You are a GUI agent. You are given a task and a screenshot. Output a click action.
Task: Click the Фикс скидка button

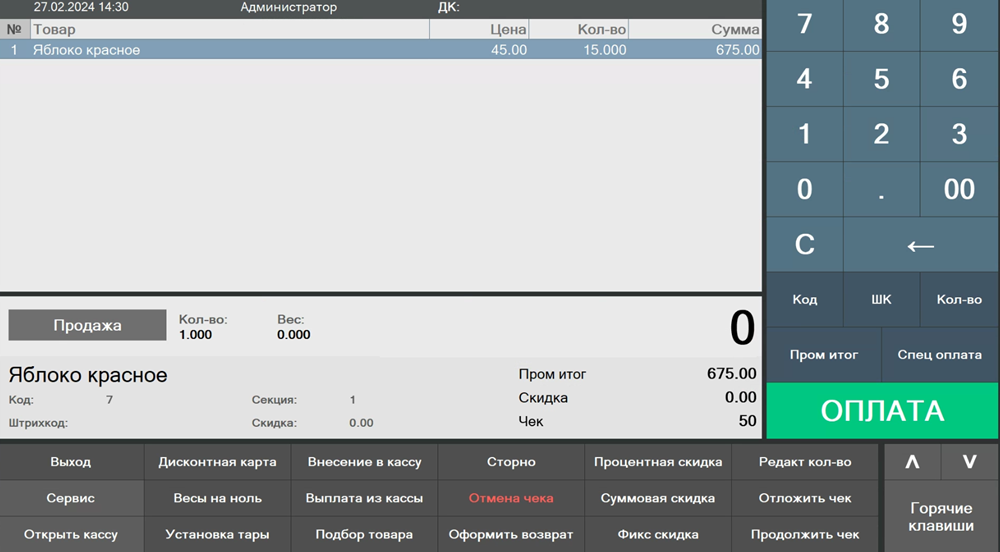(658, 535)
